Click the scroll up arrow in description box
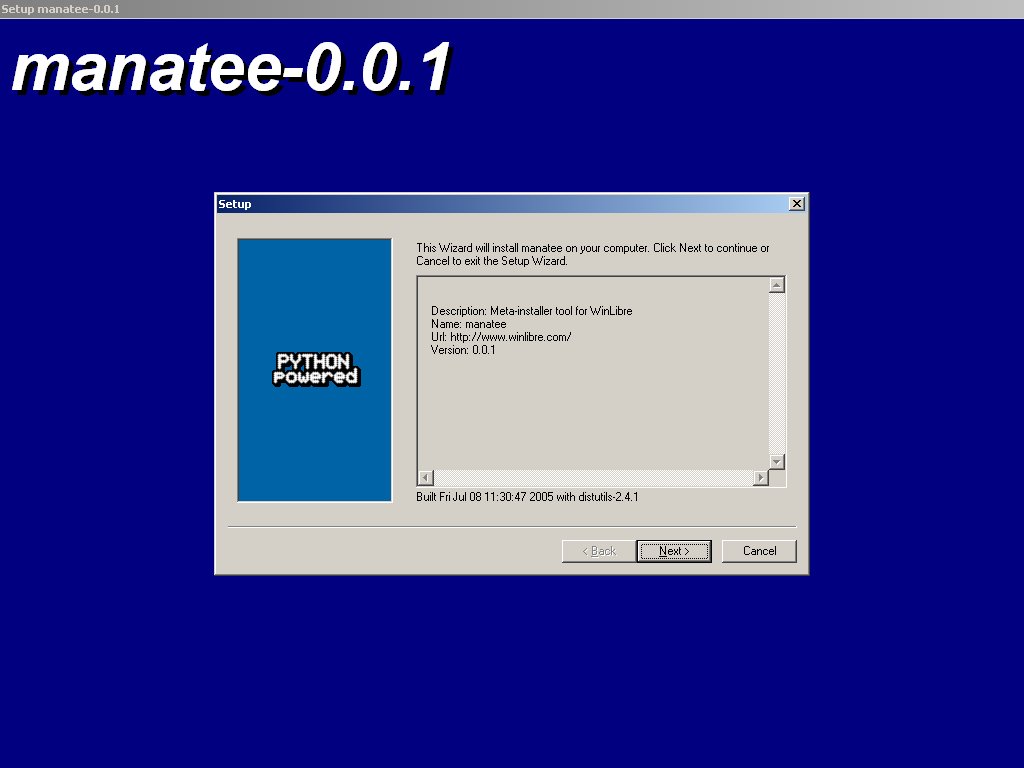Image resolution: width=1024 pixels, height=768 pixels. [x=777, y=285]
